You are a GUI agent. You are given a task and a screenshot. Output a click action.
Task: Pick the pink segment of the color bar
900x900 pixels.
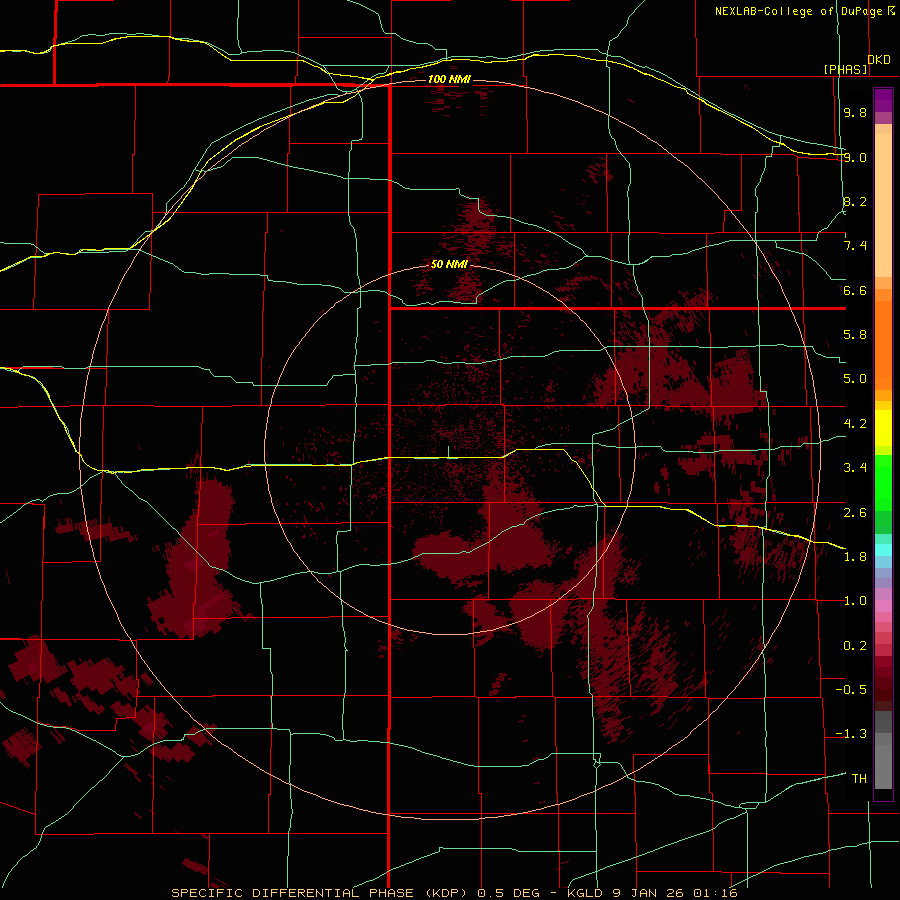click(883, 606)
